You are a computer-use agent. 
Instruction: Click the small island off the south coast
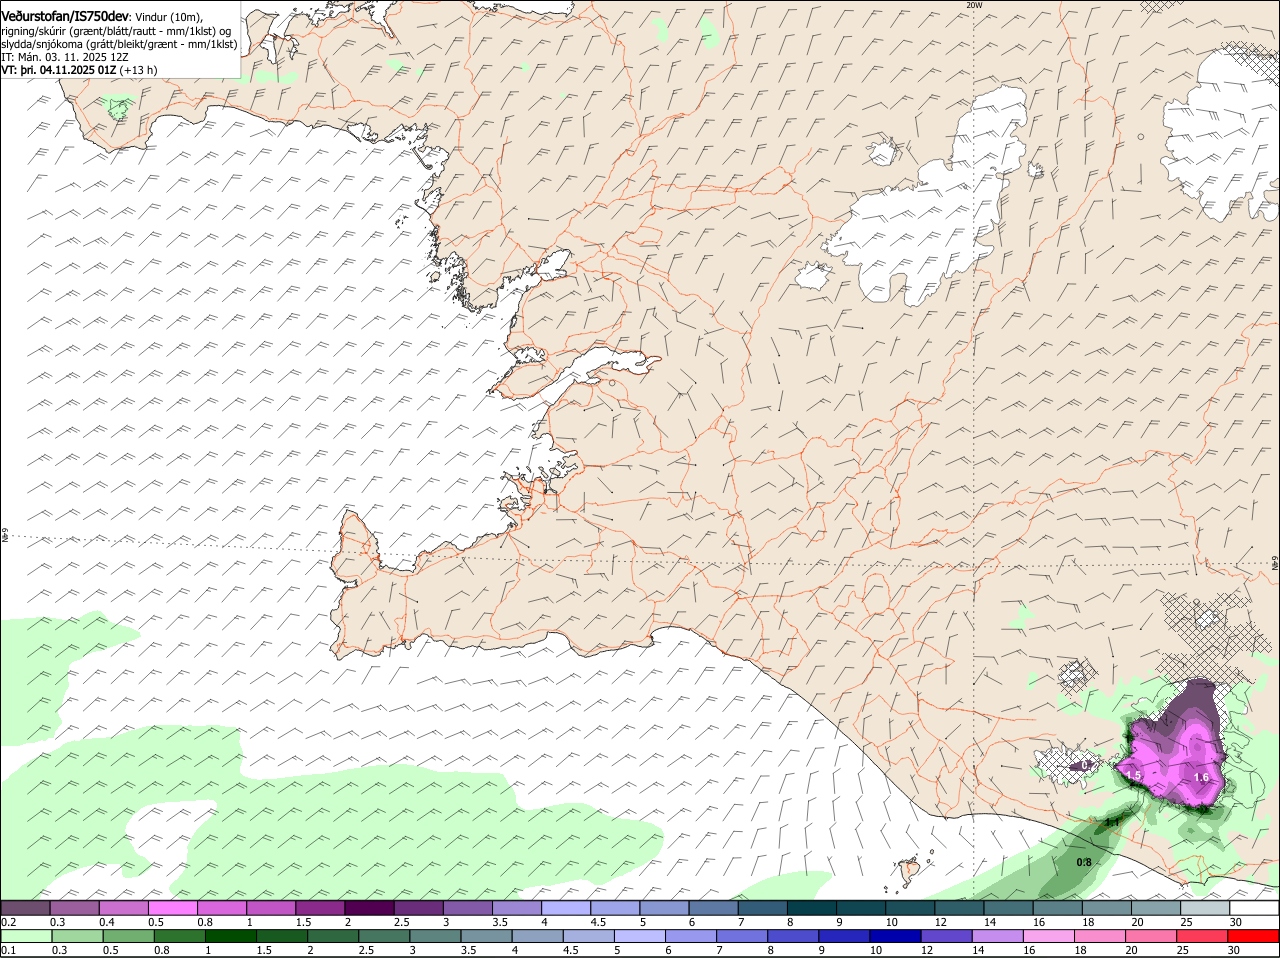[x=910, y=872]
